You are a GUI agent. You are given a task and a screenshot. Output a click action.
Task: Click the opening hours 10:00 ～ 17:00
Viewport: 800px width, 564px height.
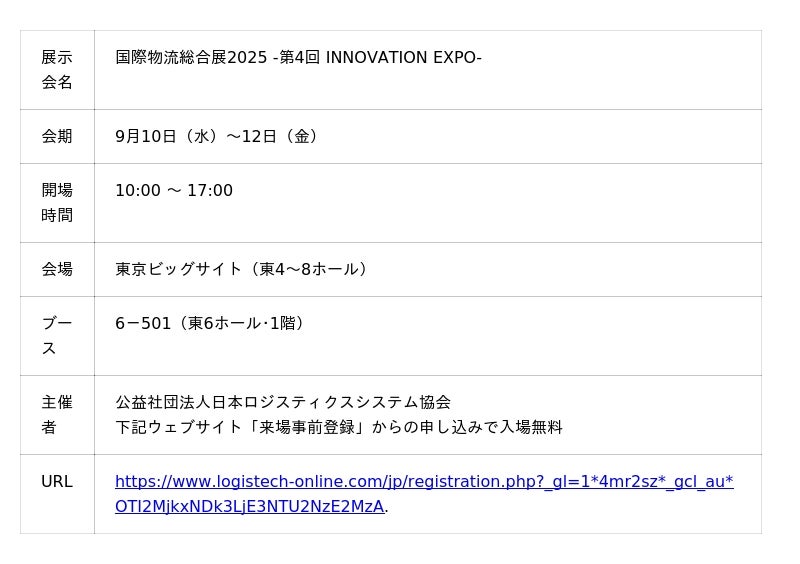pyautogui.click(x=174, y=190)
